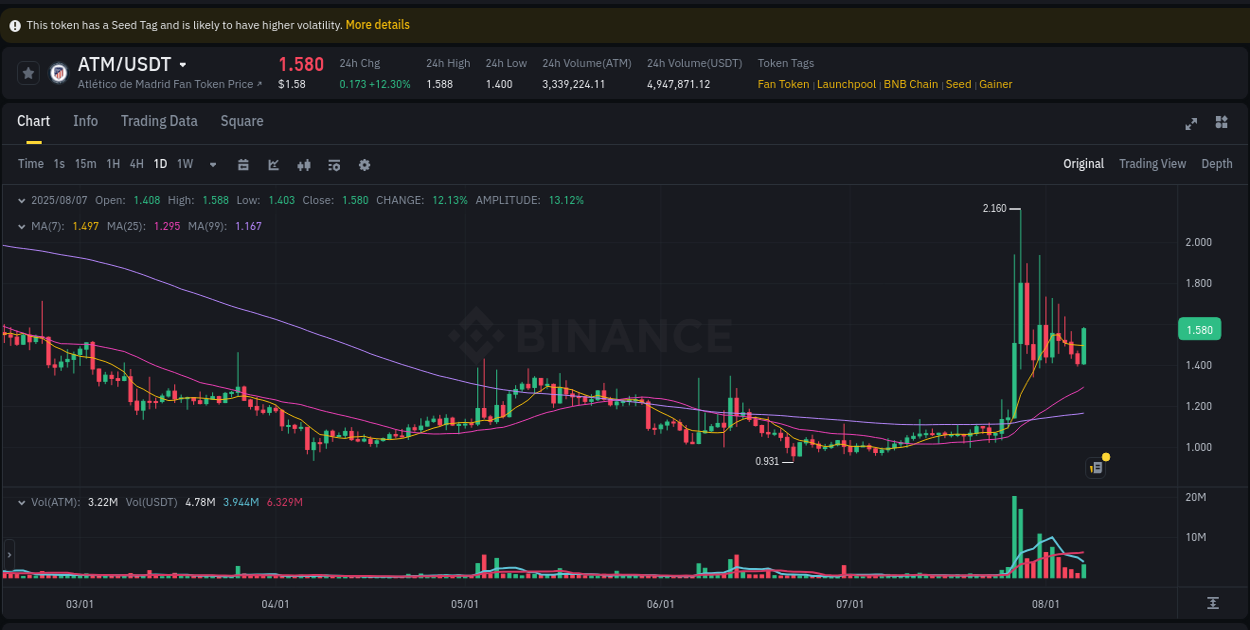Open the order notification icon on the chart
This screenshot has height=630, width=1250.
[x=1095, y=467]
